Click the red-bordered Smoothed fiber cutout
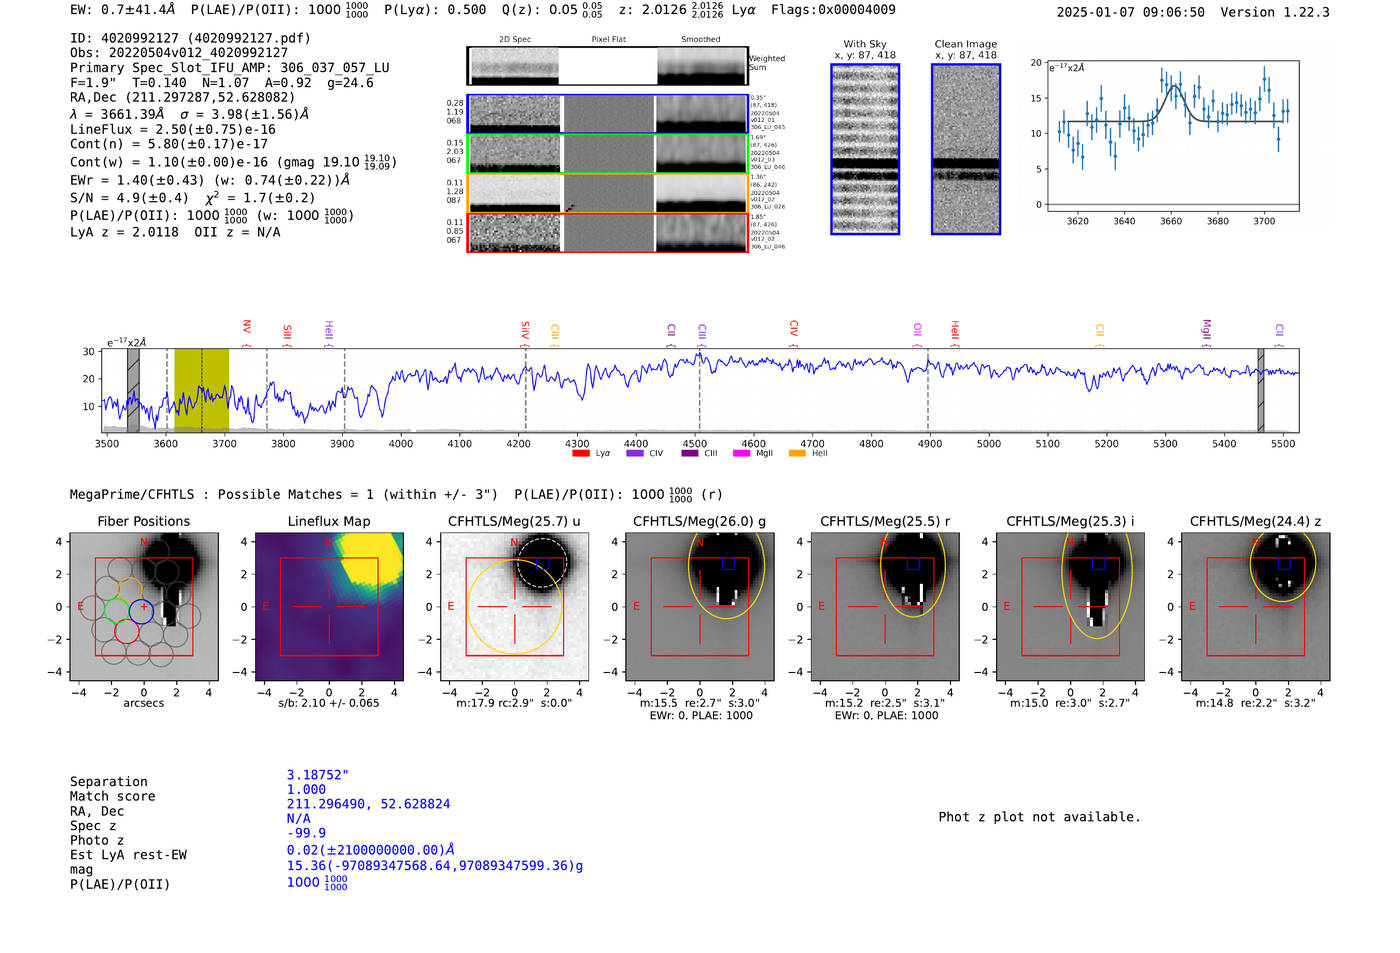 coord(702,232)
